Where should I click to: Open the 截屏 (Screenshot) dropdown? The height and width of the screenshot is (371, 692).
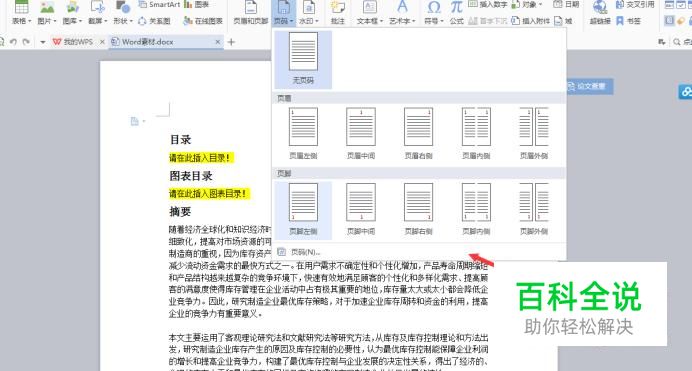click(98, 13)
